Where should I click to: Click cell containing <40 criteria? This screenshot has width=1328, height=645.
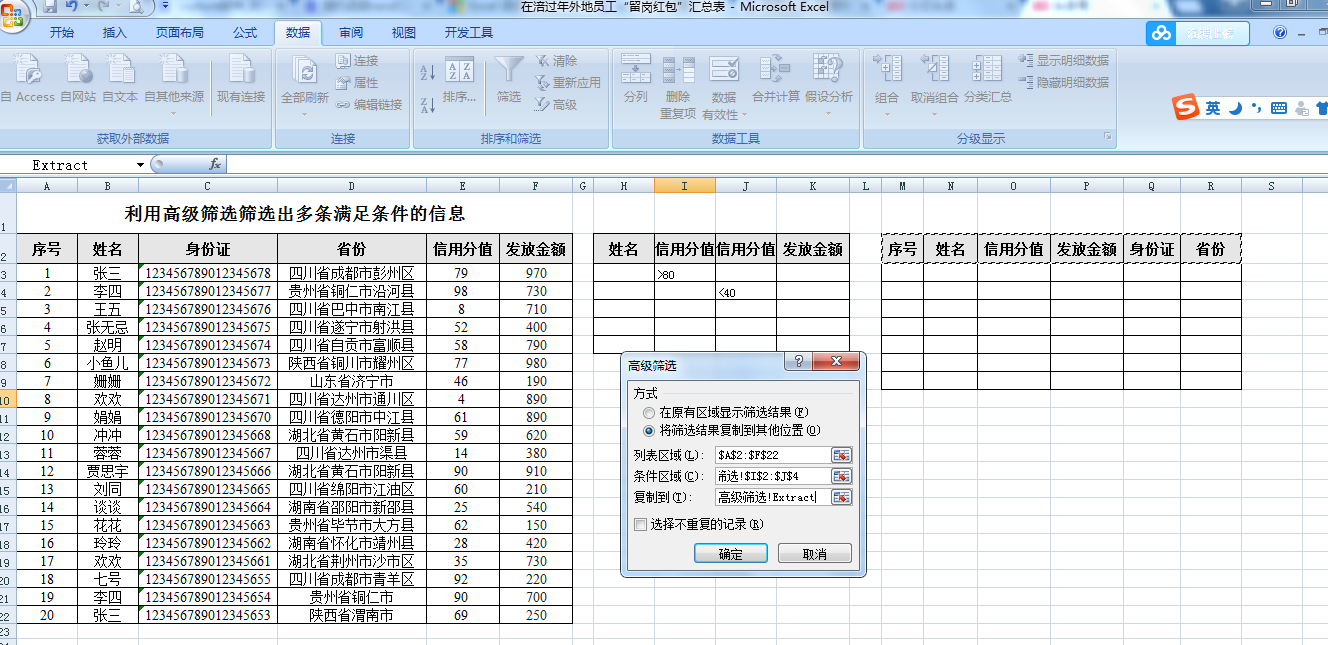tap(746, 291)
